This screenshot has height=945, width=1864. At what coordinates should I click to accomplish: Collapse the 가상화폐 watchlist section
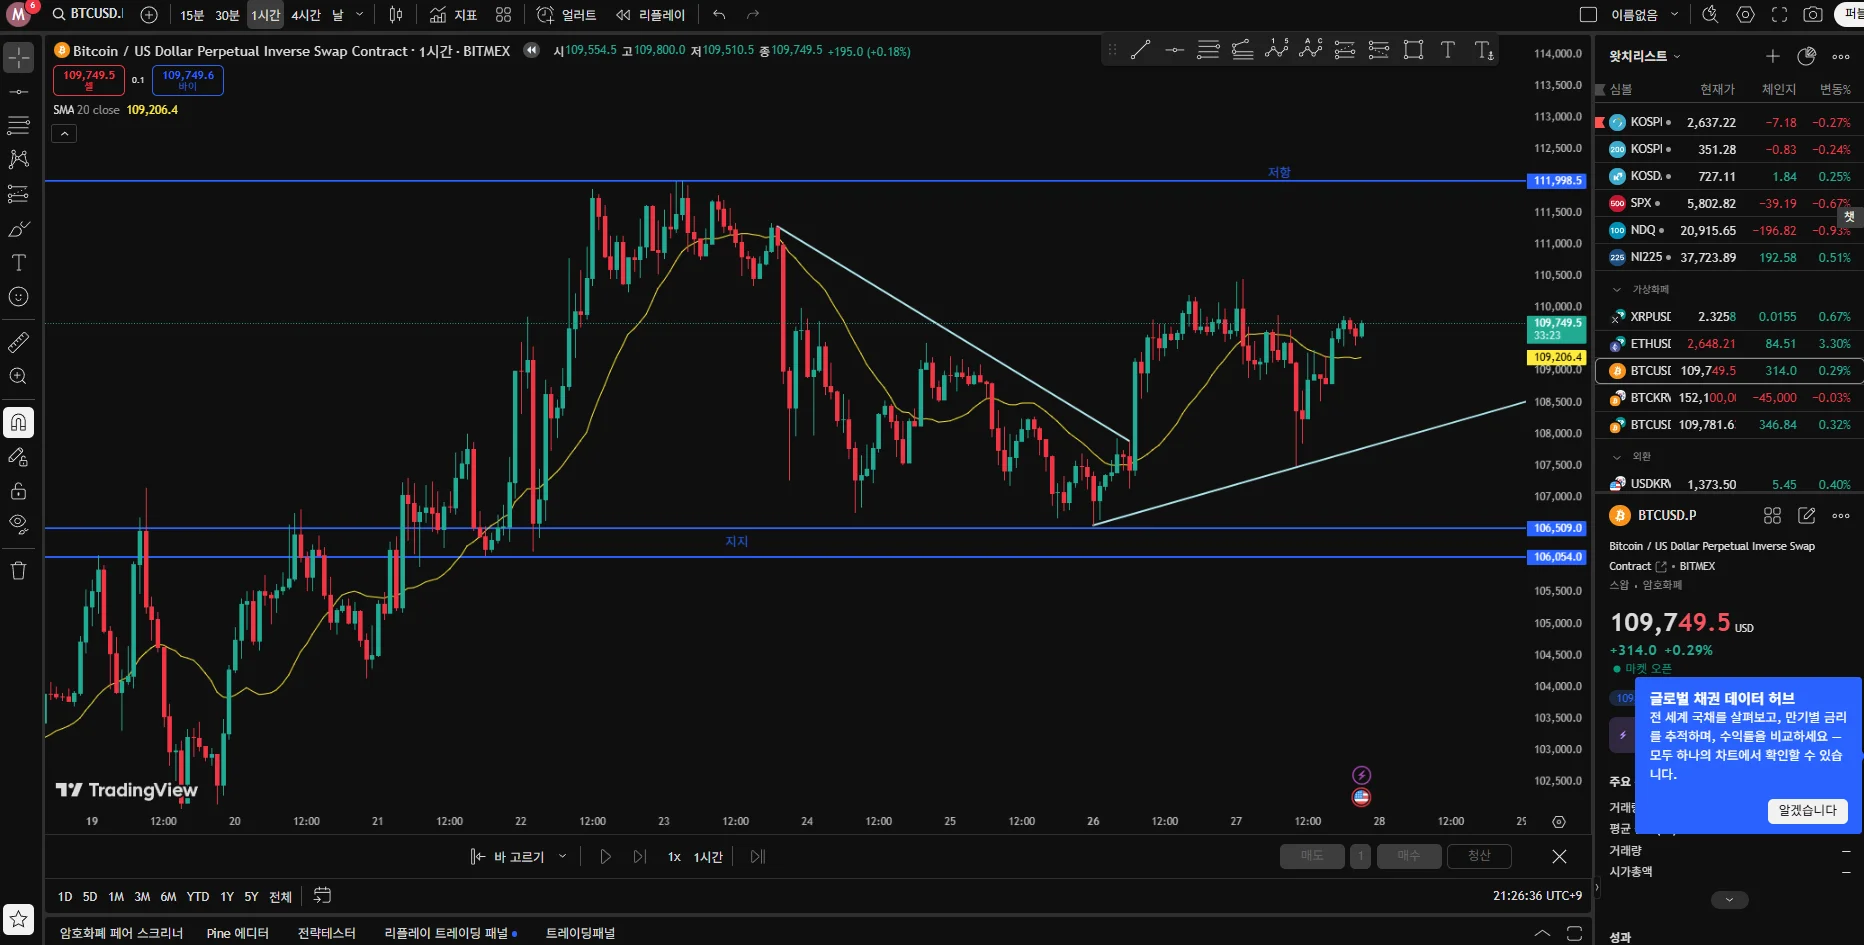click(1617, 289)
